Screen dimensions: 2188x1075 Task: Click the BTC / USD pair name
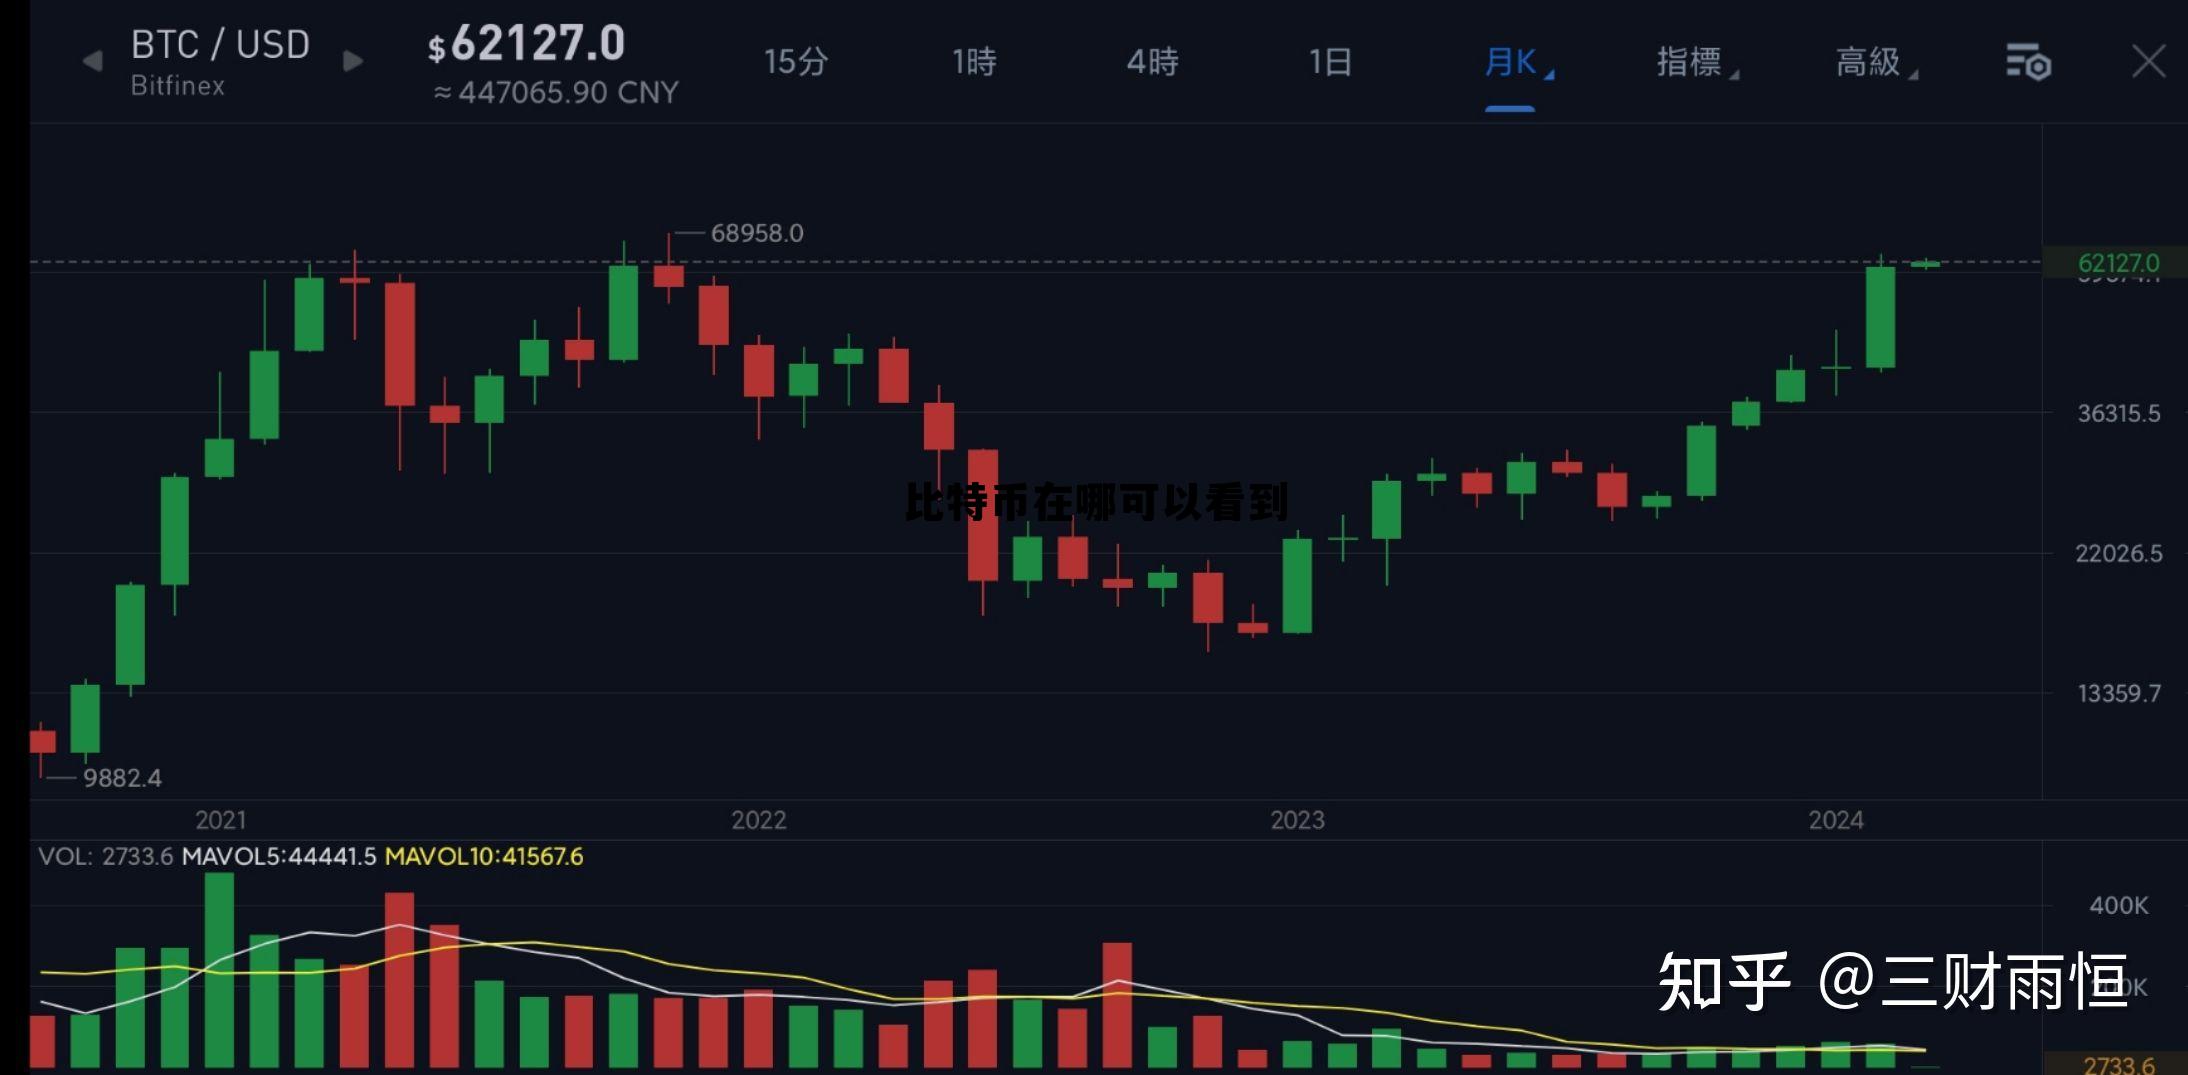coord(220,45)
